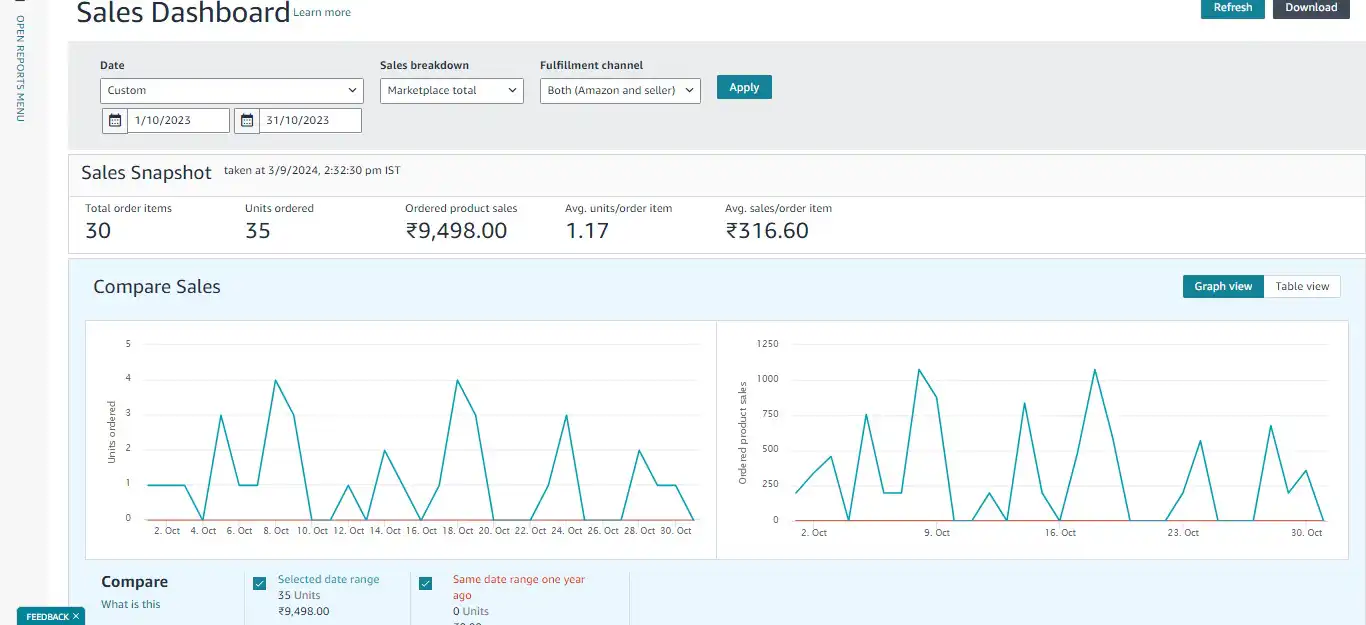Expand the Date range dropdown
Screen dimensions: 1366x625
coord(231,90)
